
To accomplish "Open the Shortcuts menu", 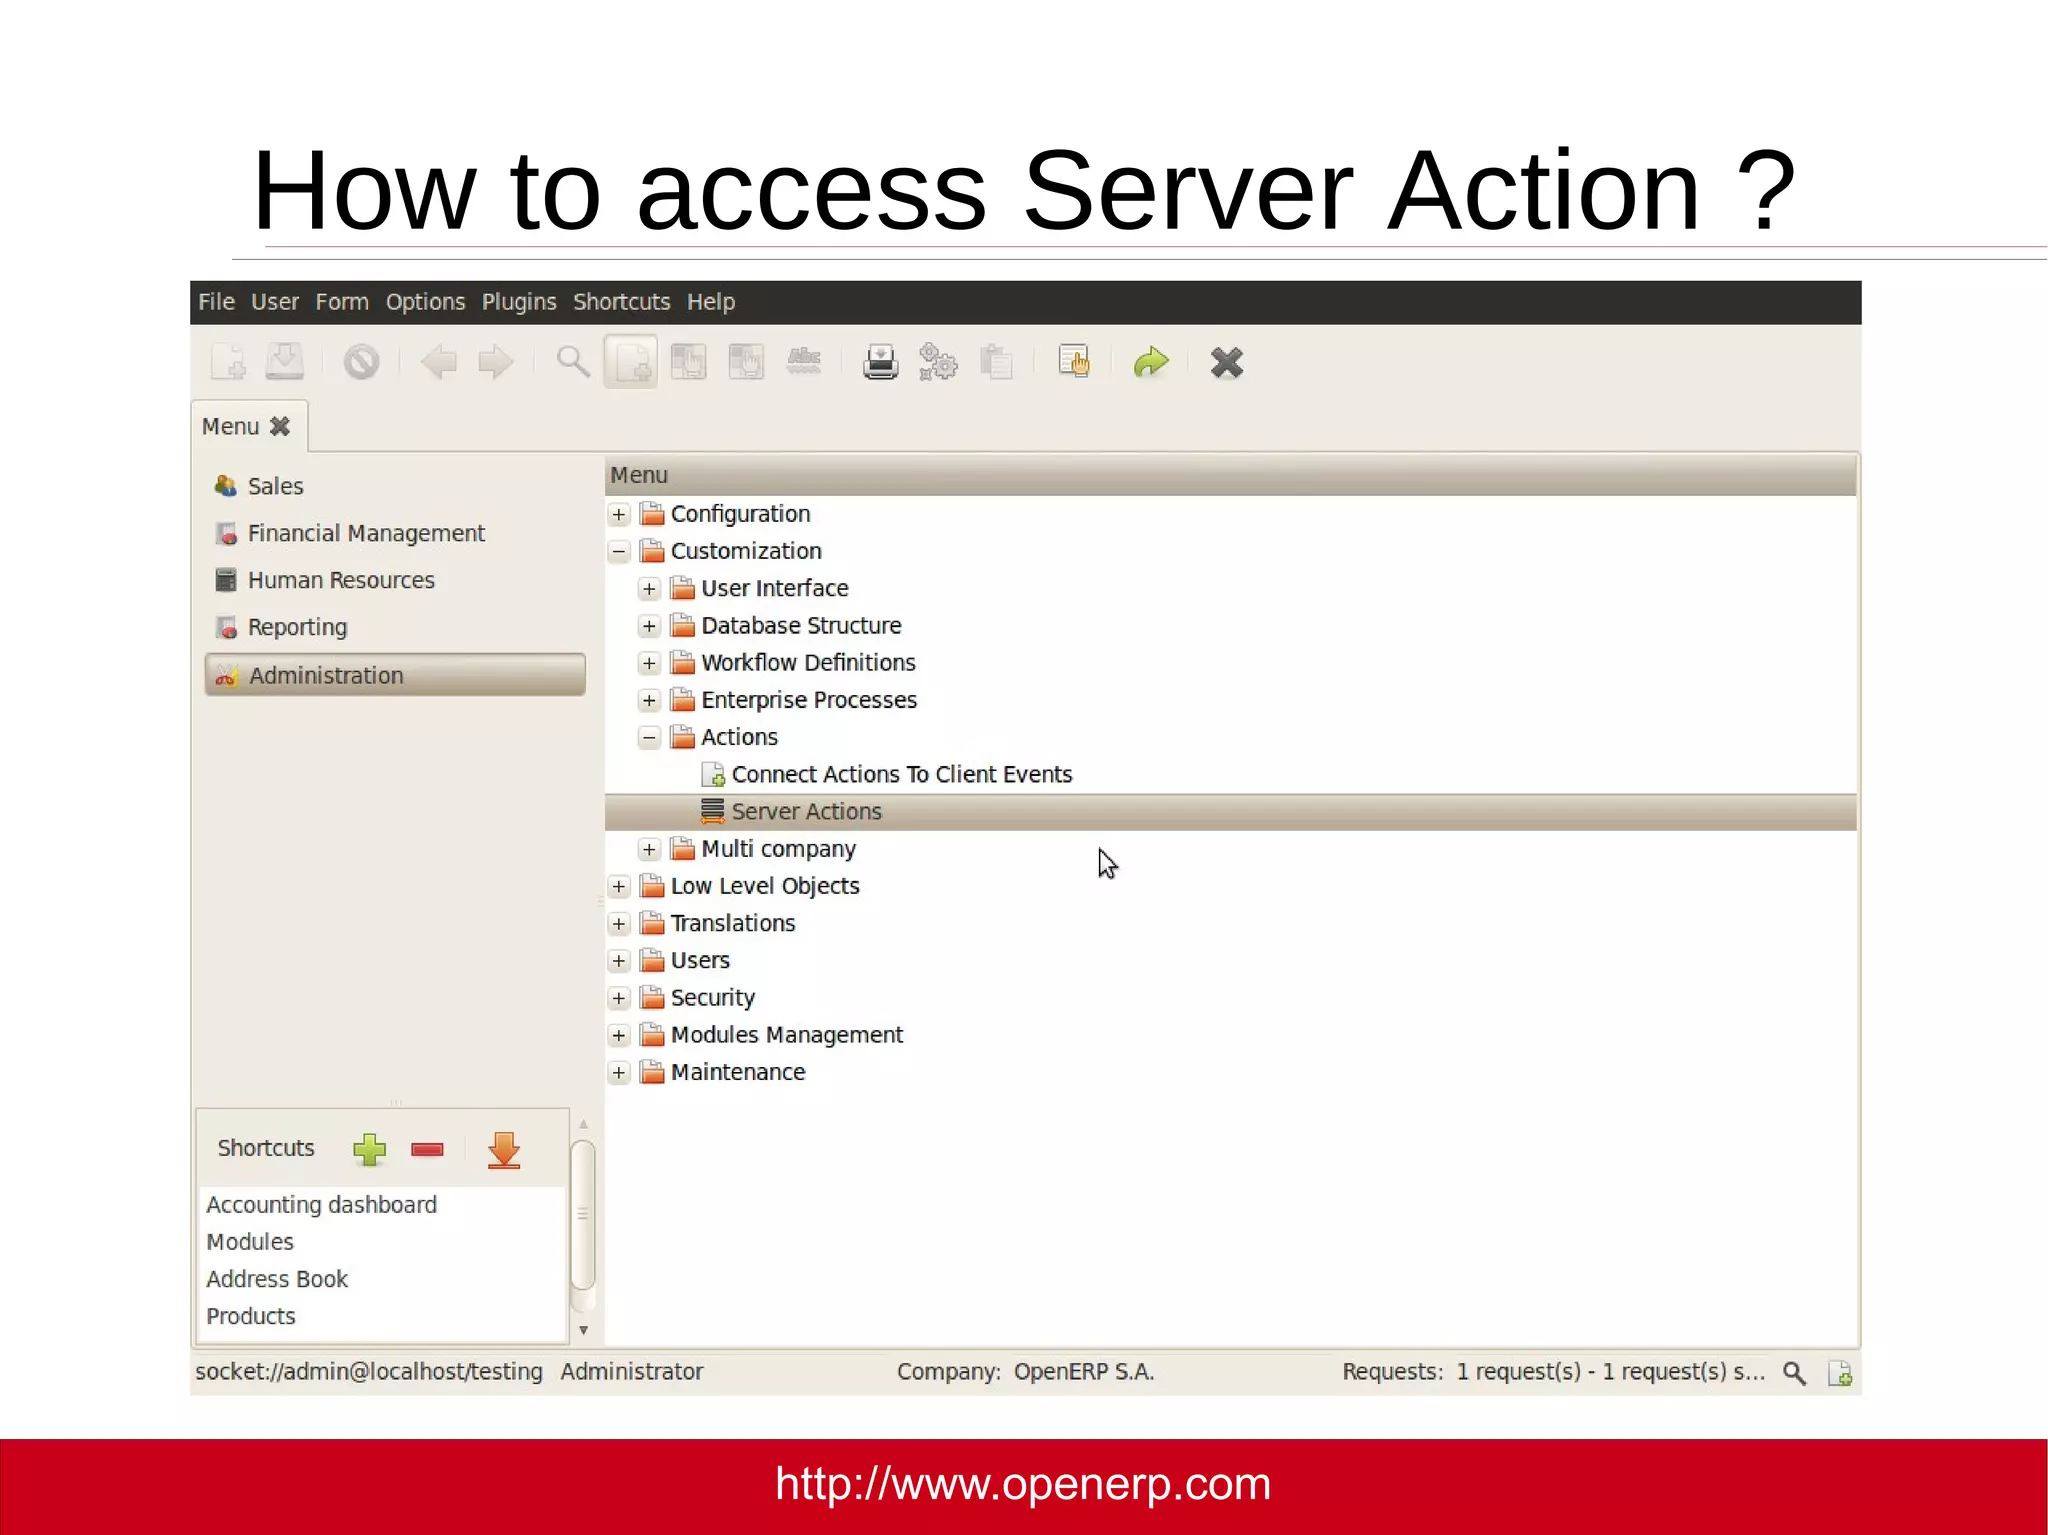I will [621, 302].
